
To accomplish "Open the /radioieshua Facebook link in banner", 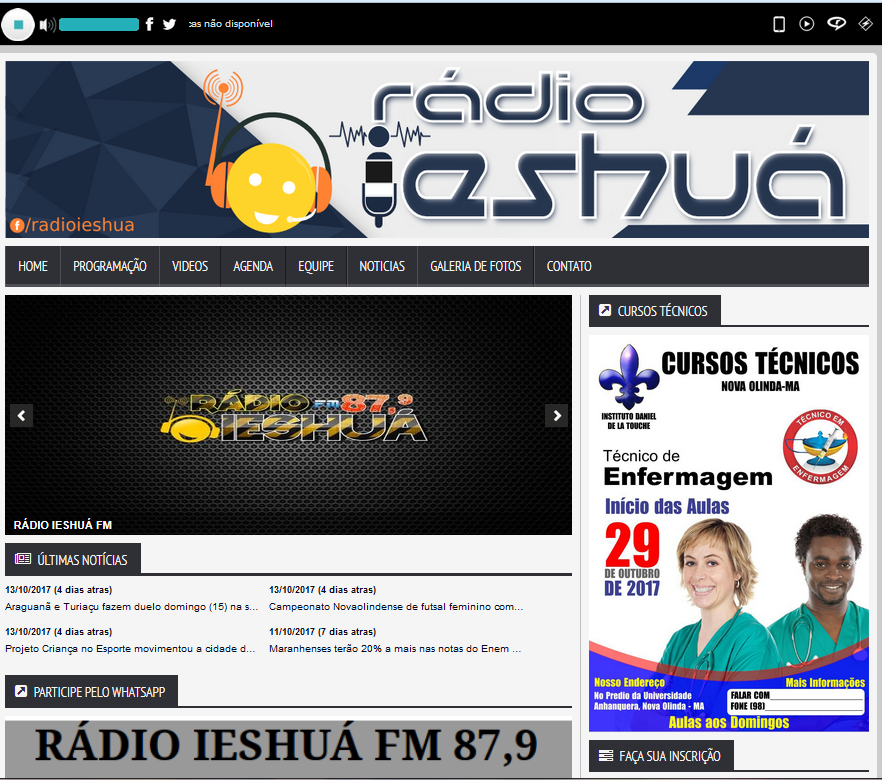I will coord(72,225).
